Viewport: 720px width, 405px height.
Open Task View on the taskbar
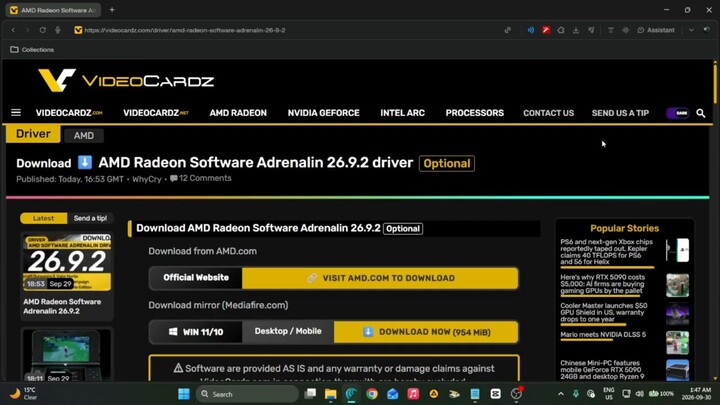pyautogui.click(x=310, y=394)
